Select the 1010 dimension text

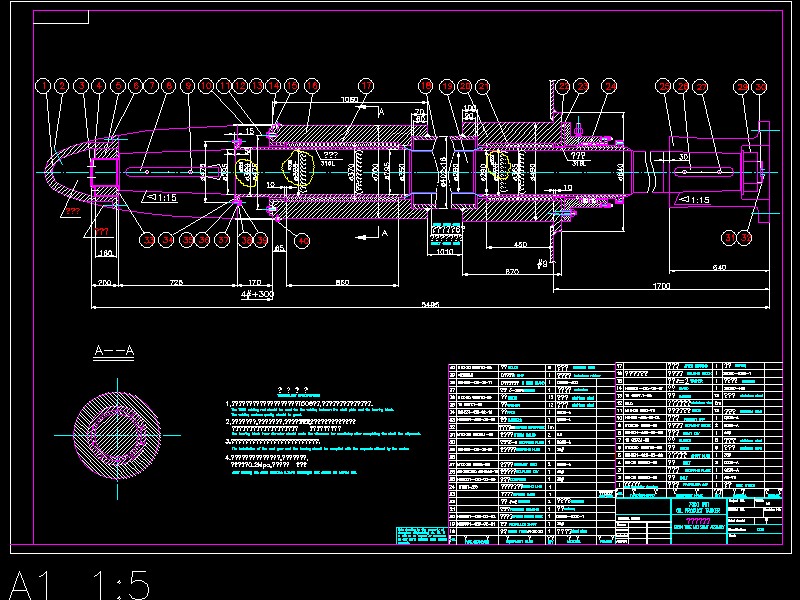445,252
